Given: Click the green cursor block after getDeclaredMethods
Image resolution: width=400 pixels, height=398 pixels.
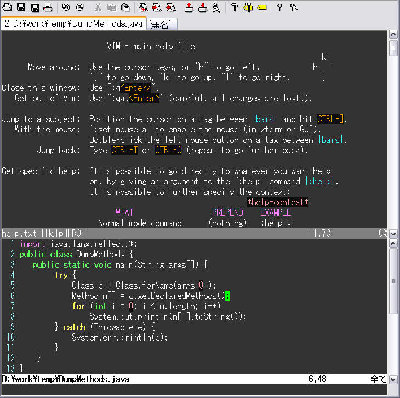Looking at the screenshot, I should pos(227,296).
